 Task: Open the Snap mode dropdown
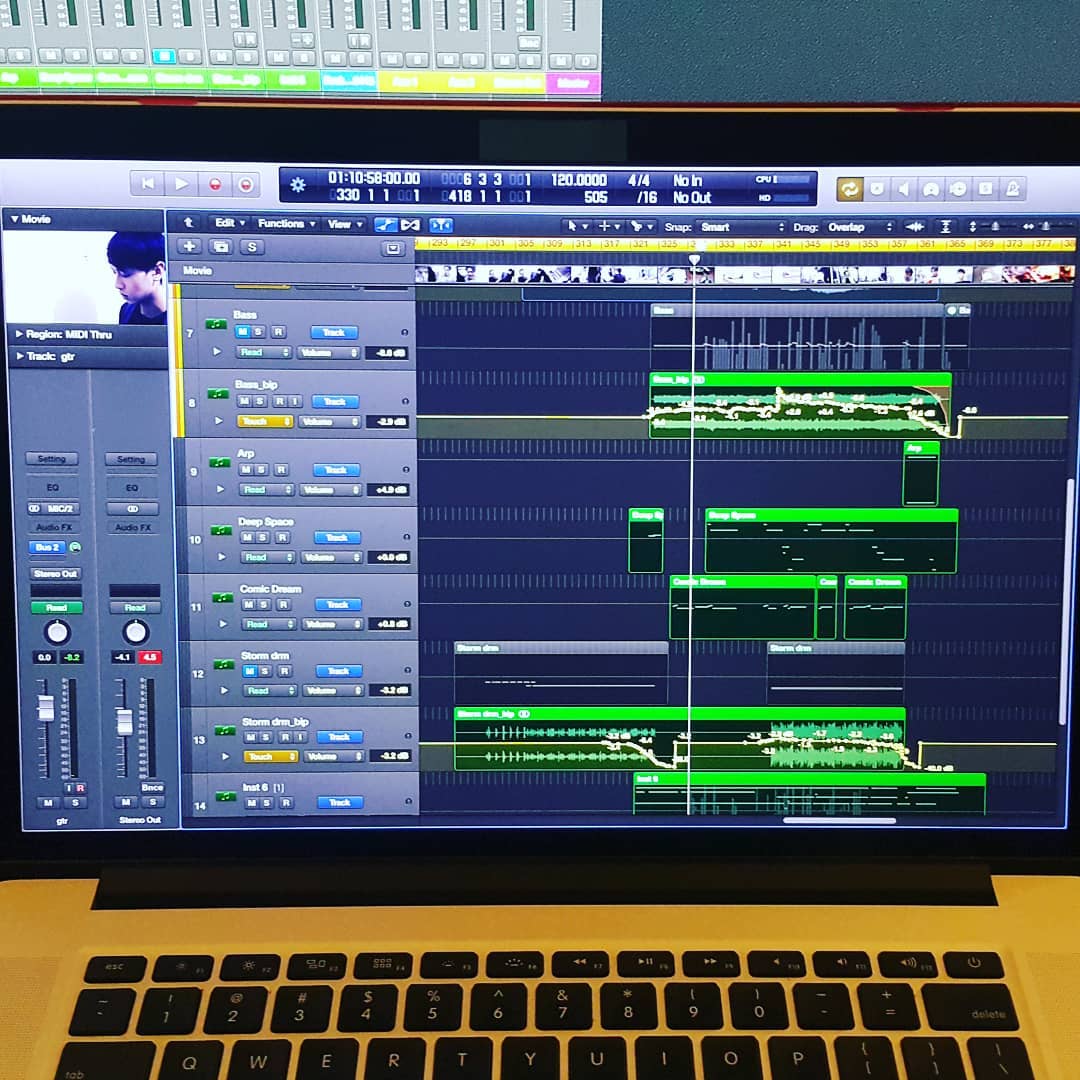741,227
